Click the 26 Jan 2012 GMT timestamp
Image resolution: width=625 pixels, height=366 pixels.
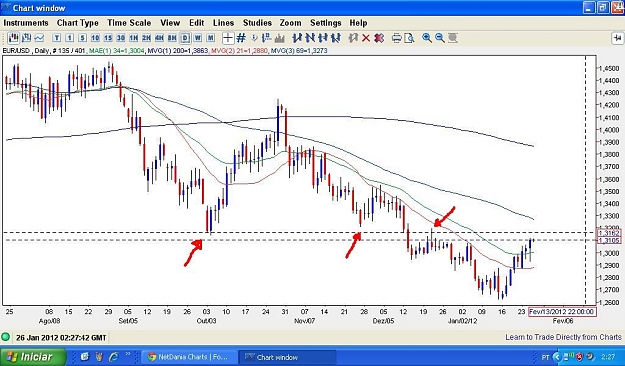click(x=61, y=338)
